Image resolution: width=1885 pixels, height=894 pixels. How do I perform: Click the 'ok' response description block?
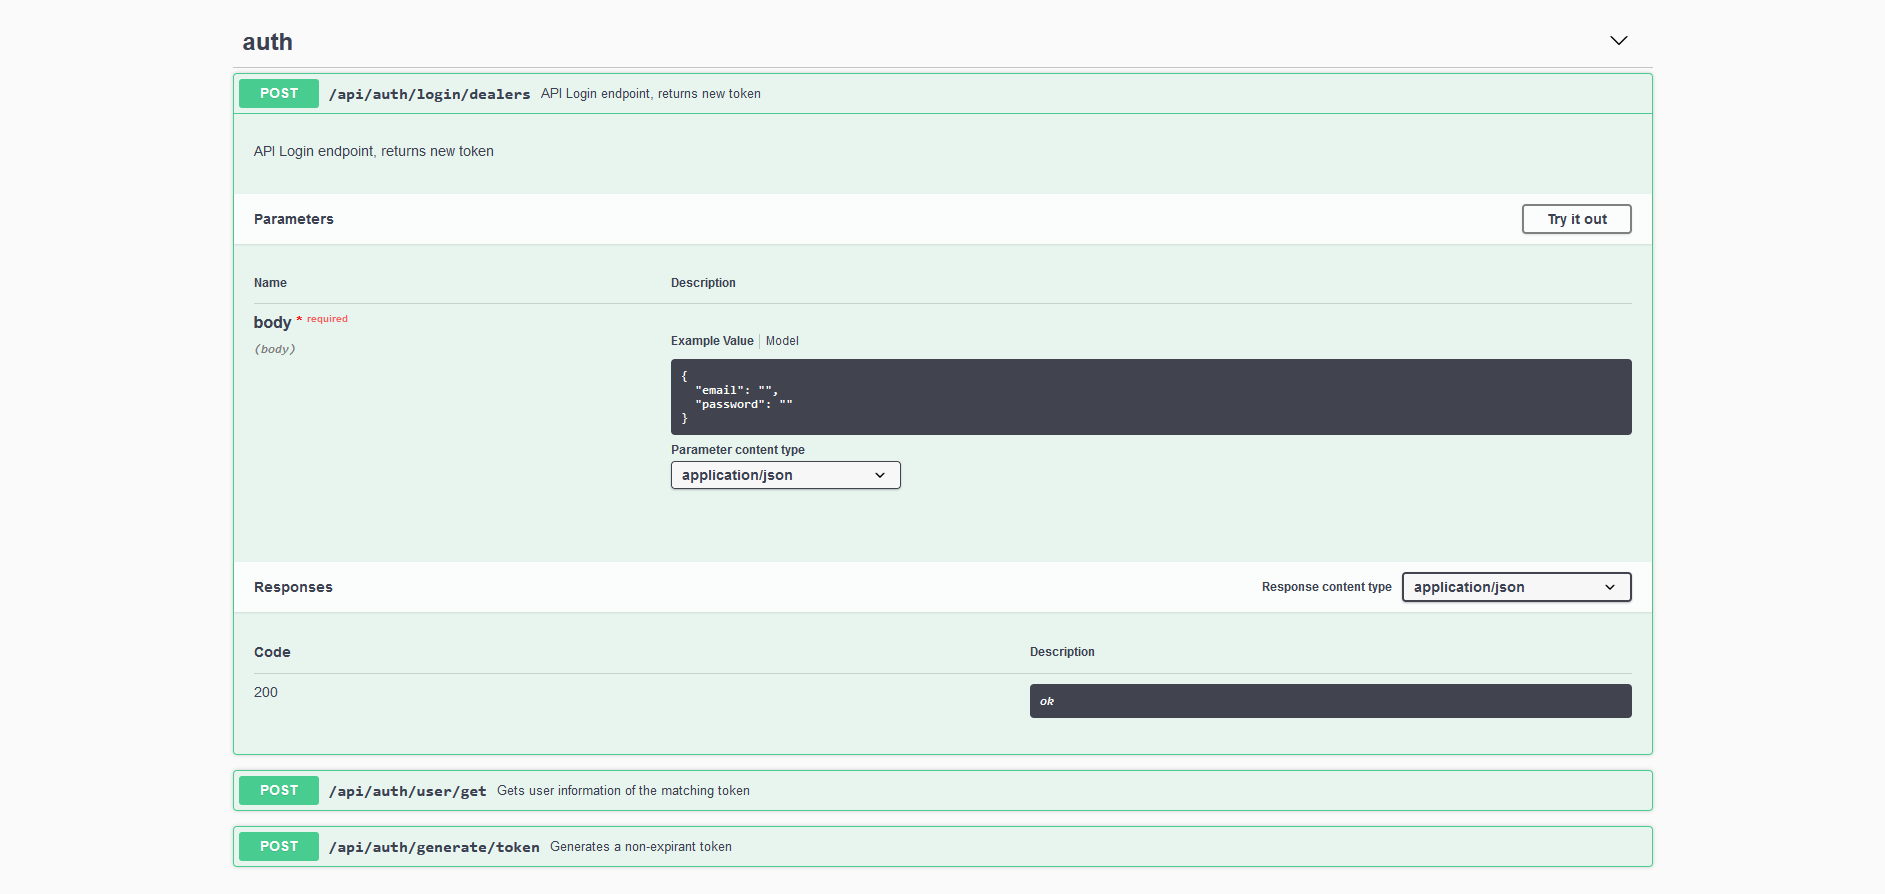point(1330,701)
